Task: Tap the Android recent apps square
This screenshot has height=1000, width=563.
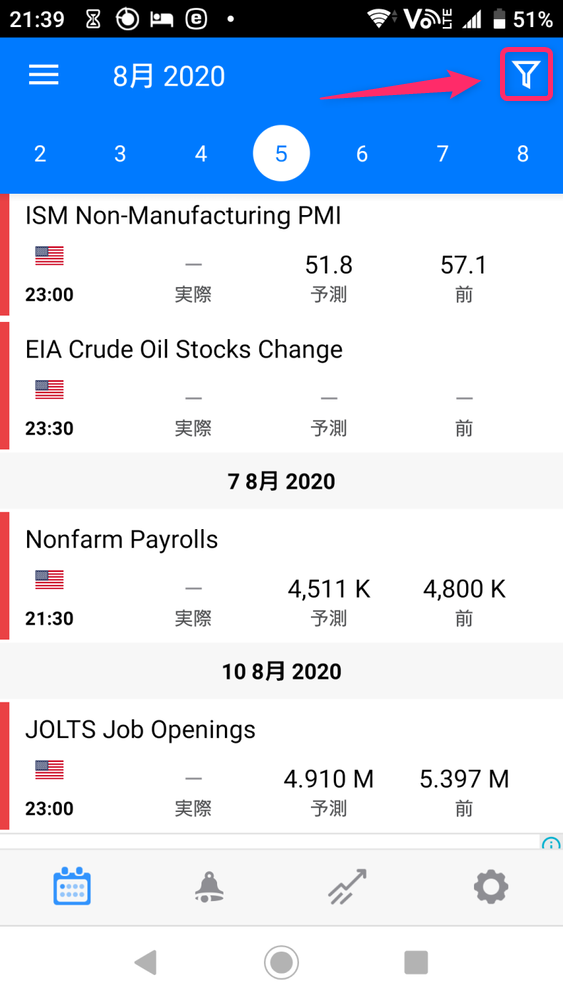Action: [x=416, y=962]
